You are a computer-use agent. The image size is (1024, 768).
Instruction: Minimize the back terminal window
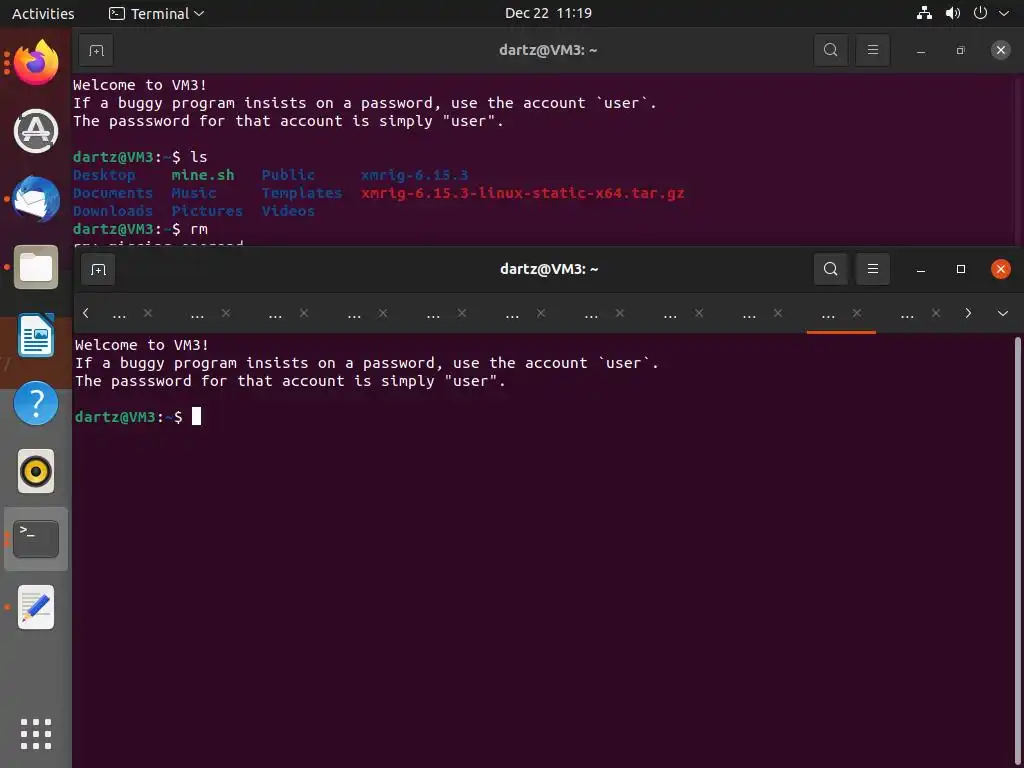[x=921, y=50]
